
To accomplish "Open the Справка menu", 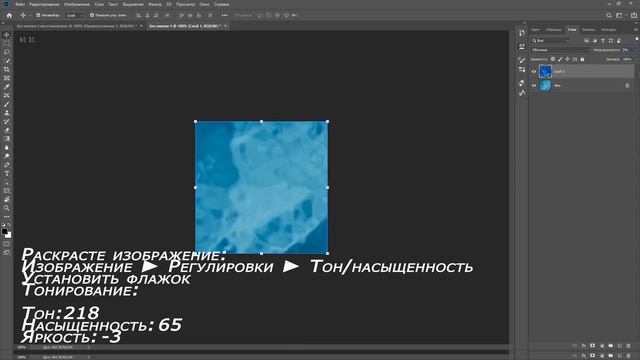I will pyautogui.click(x=221, y=4).
